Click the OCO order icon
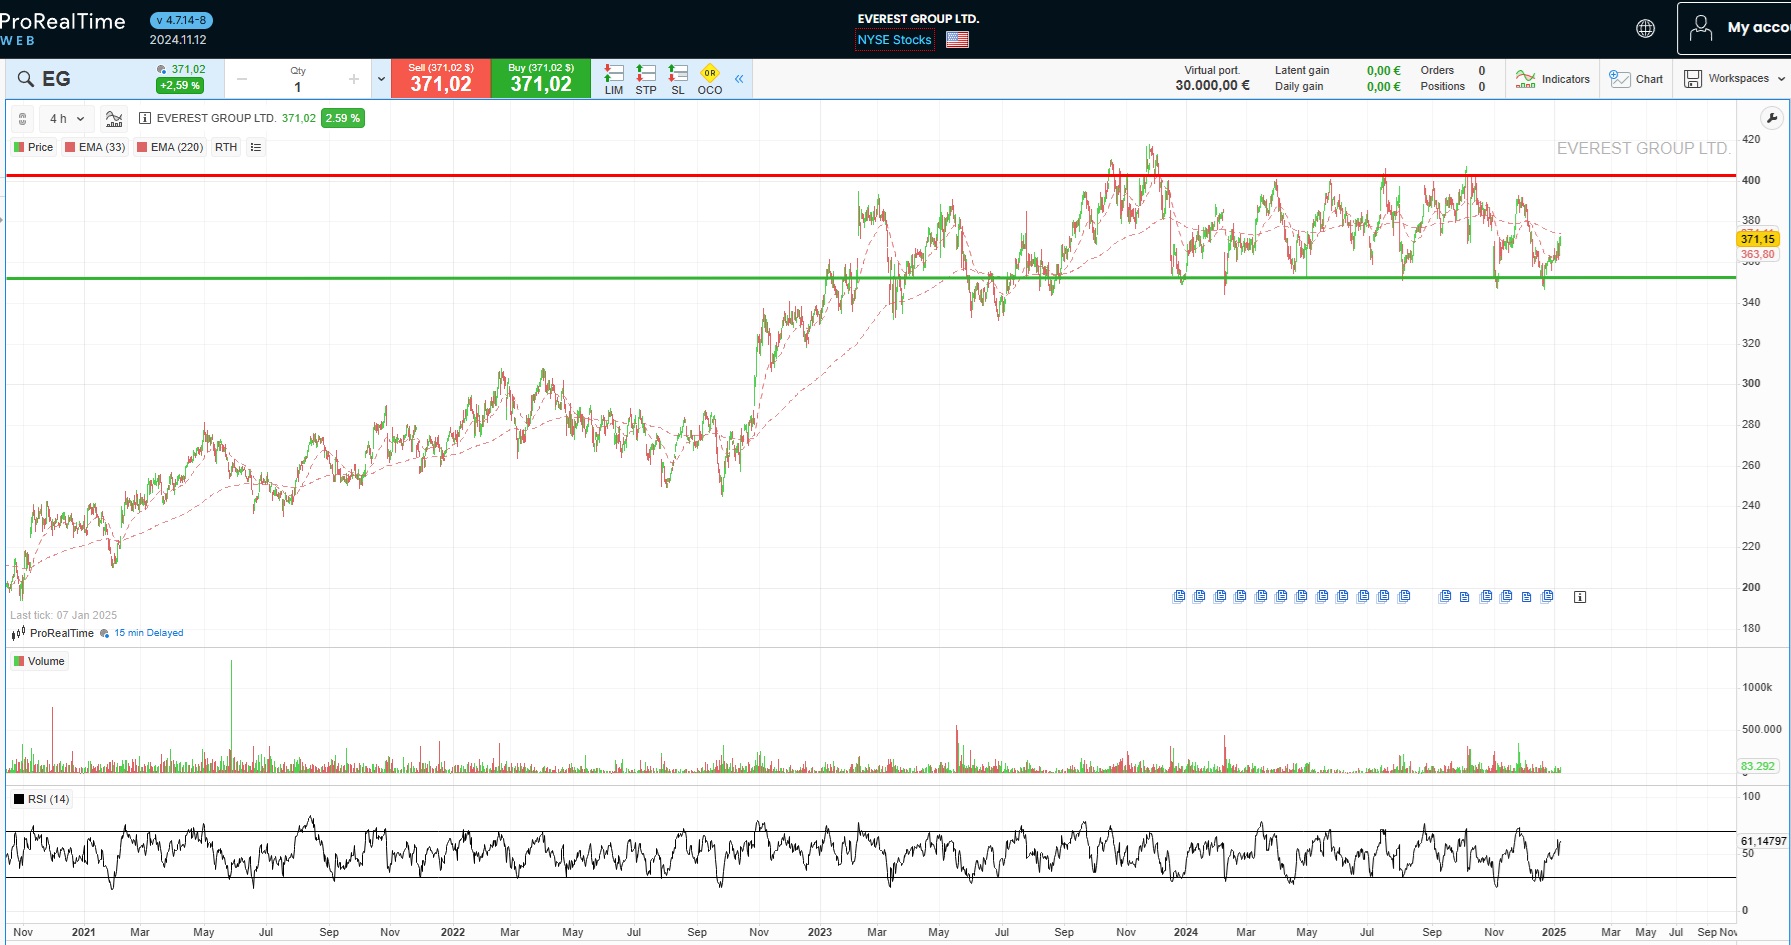The image size is (1791, 945). 709,78
